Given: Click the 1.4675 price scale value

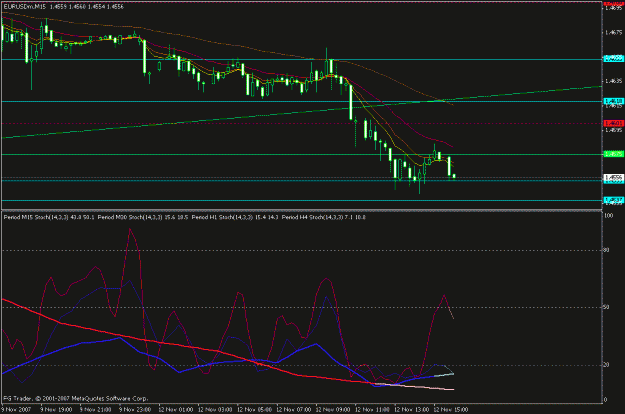Looking at the screenshot, I should 614,32.
